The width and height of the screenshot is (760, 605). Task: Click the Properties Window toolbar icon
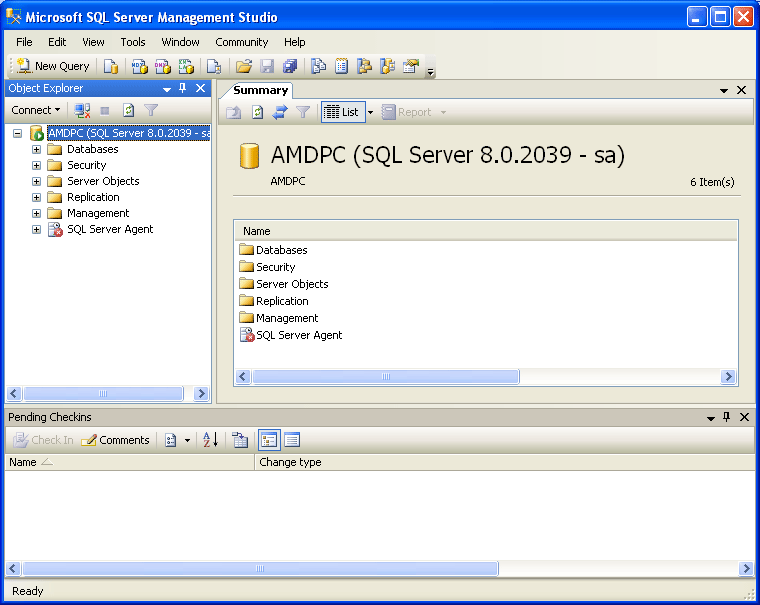click(411, 66)
